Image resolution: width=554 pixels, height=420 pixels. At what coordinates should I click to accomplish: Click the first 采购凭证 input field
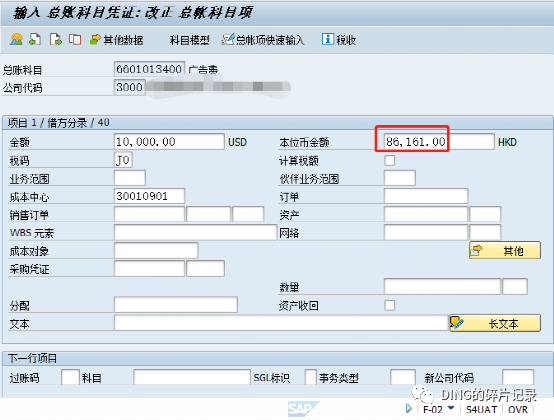[149, 268]
